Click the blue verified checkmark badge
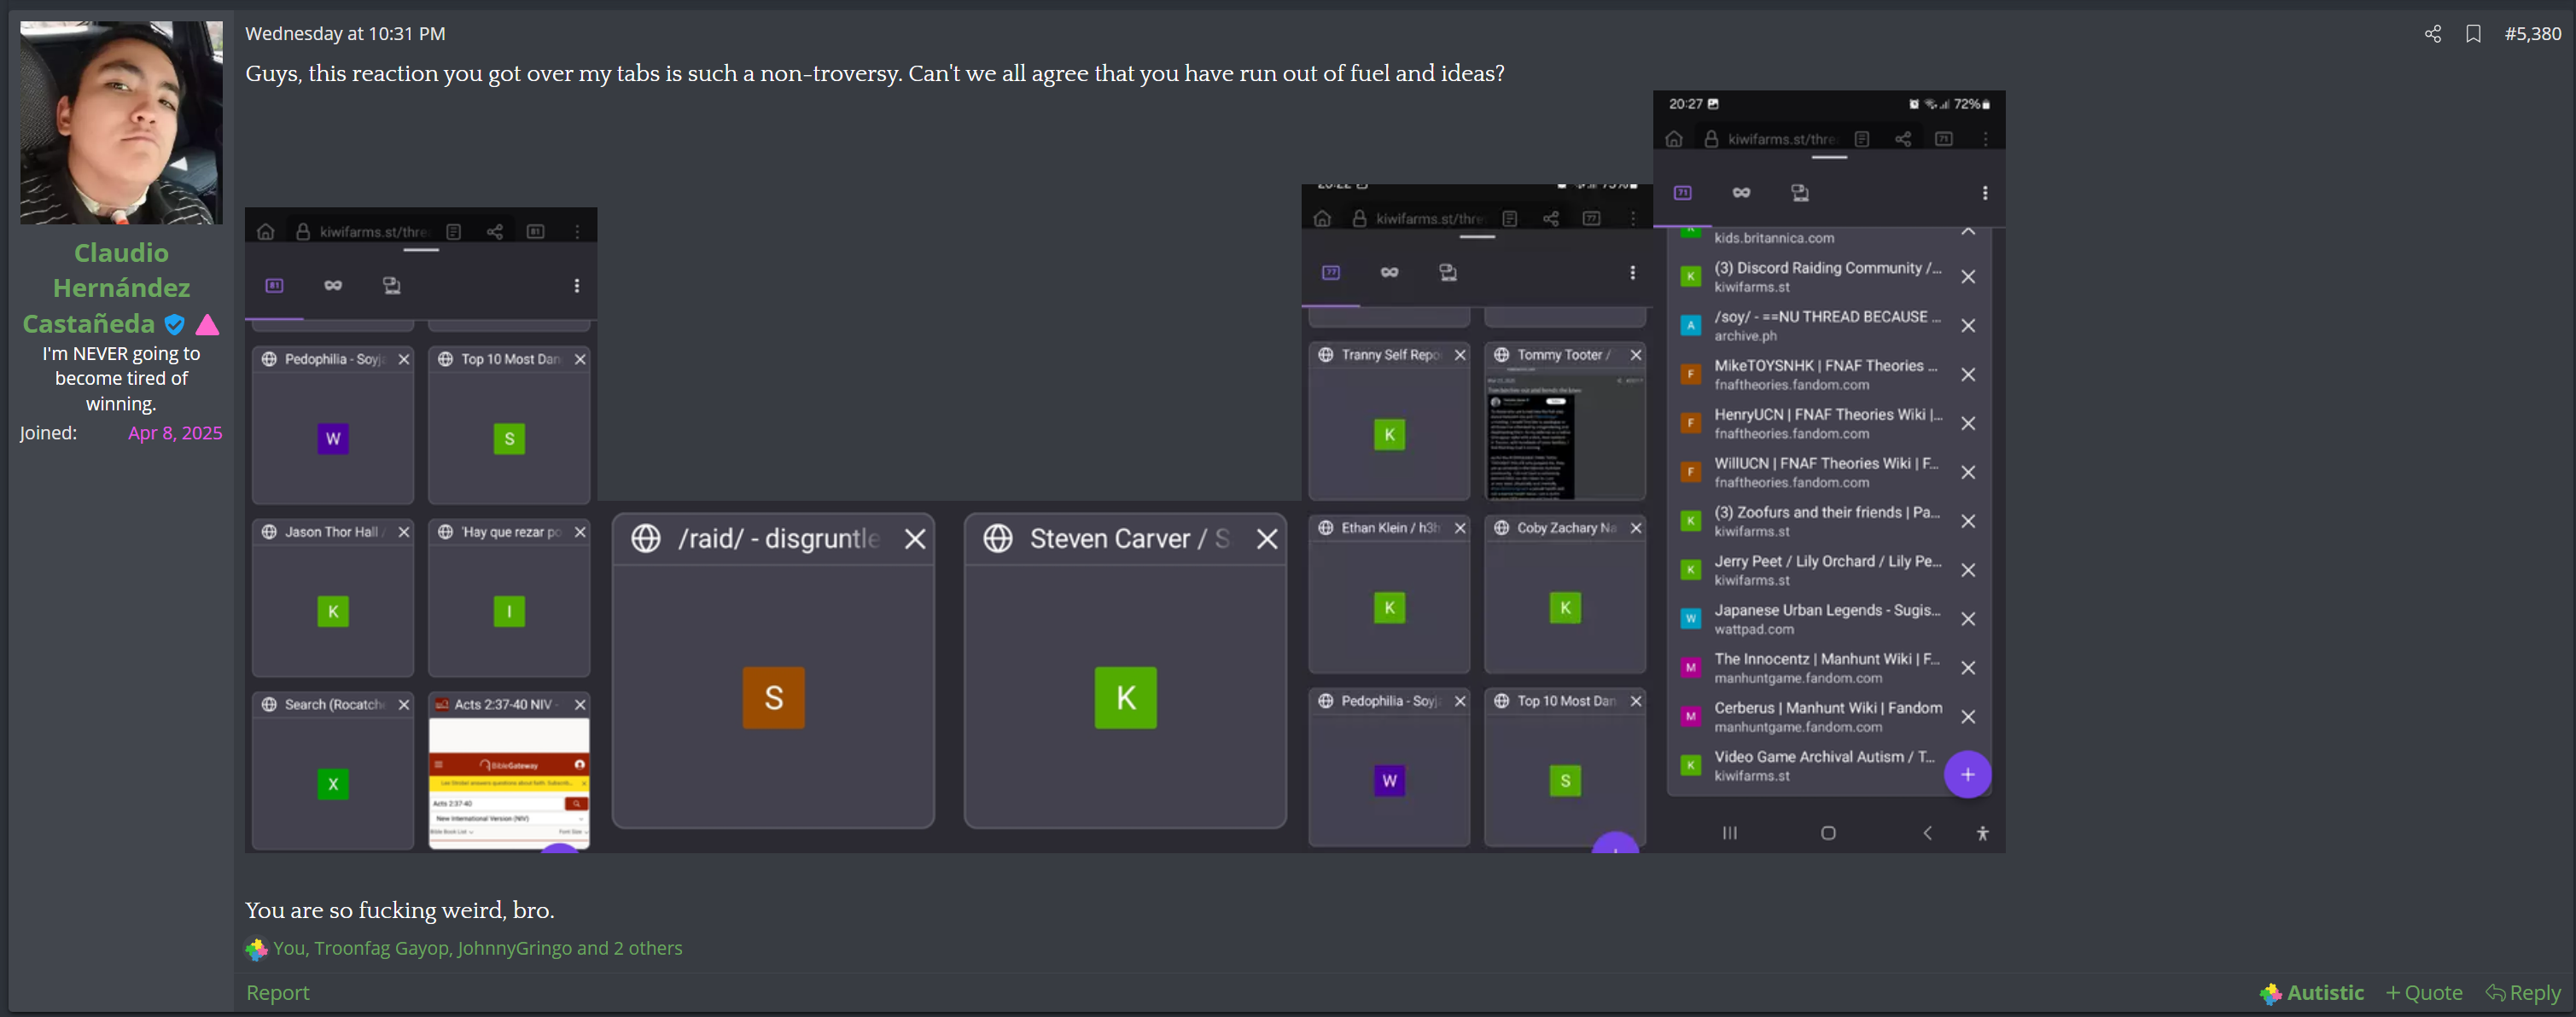2576x1017 pixels. click(x=175, y=324)
